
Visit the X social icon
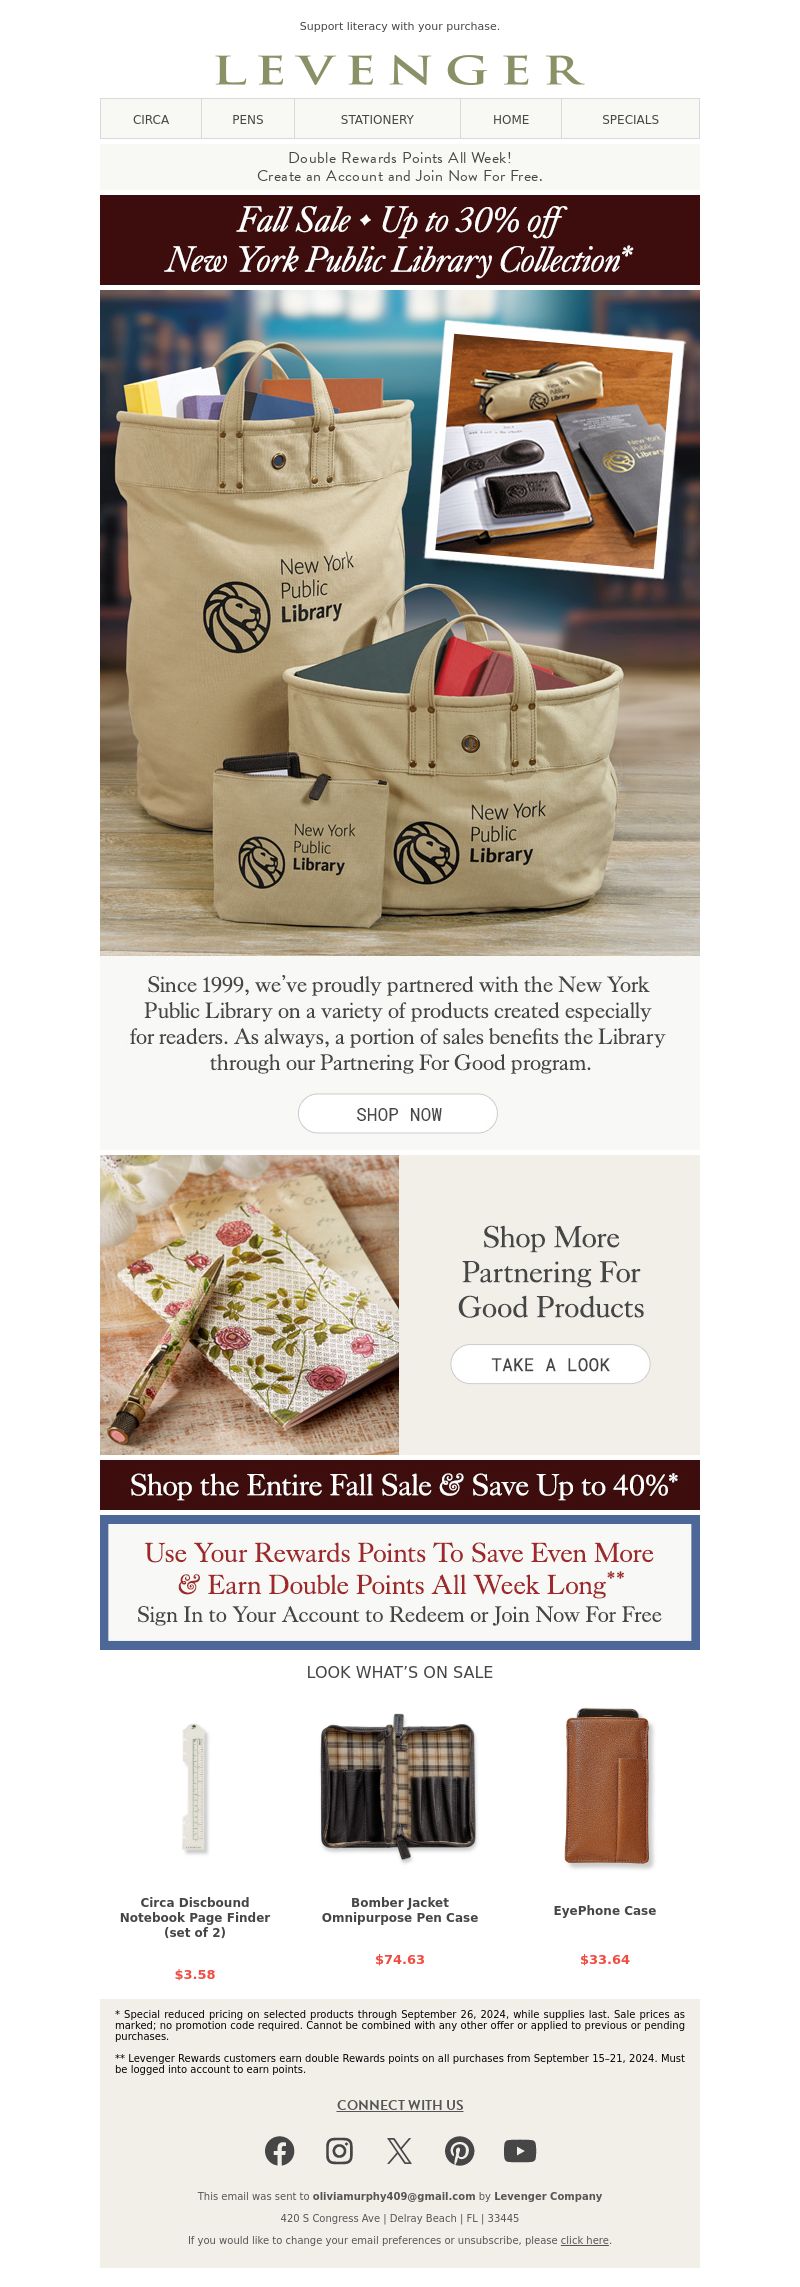point(400,2150)
